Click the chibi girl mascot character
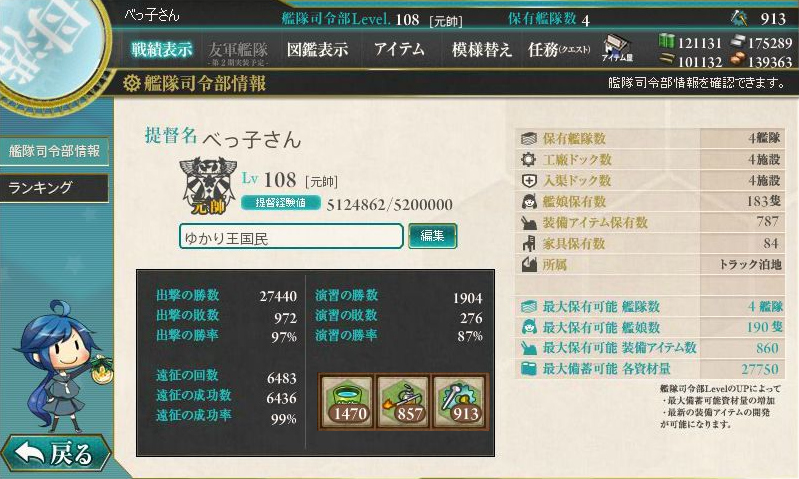Viewport: 799px width, 479px height. [62, 366]
